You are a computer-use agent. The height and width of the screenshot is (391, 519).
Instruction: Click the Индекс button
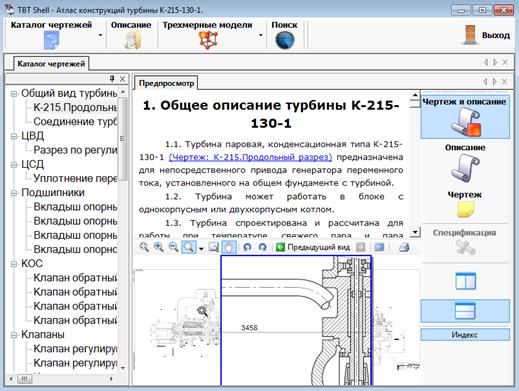[465, 335]
